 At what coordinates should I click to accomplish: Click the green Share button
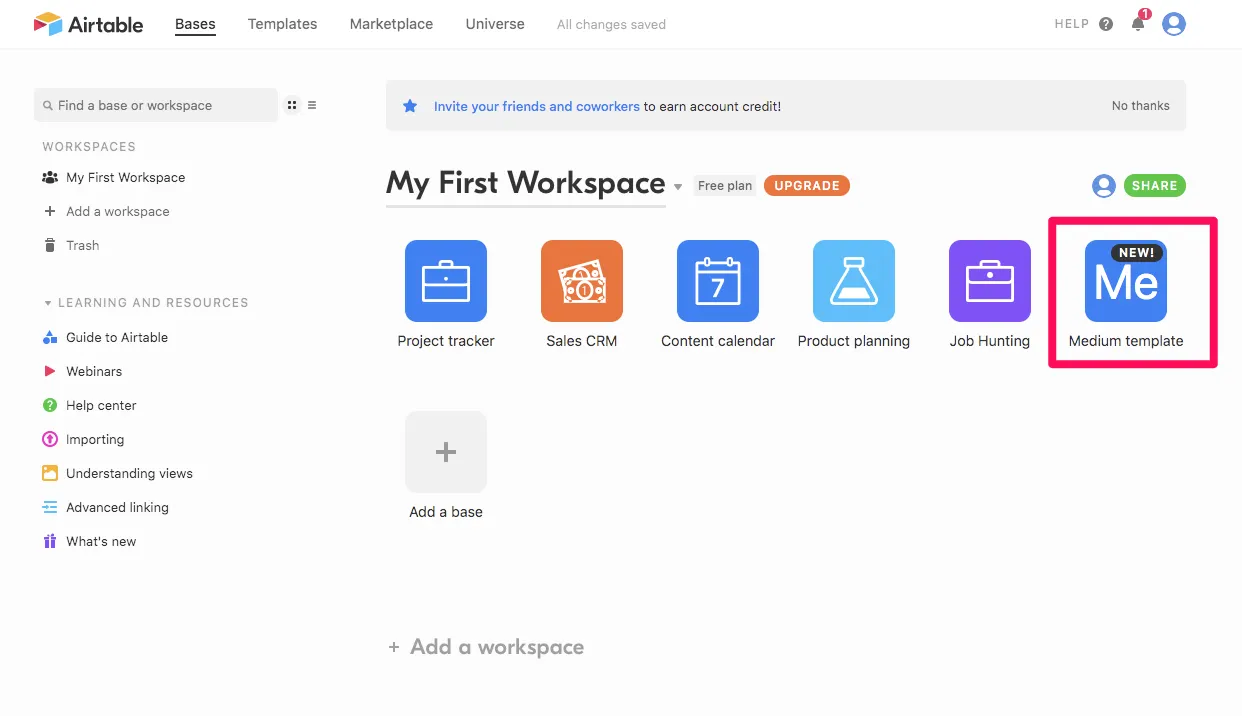[1155, 186]
